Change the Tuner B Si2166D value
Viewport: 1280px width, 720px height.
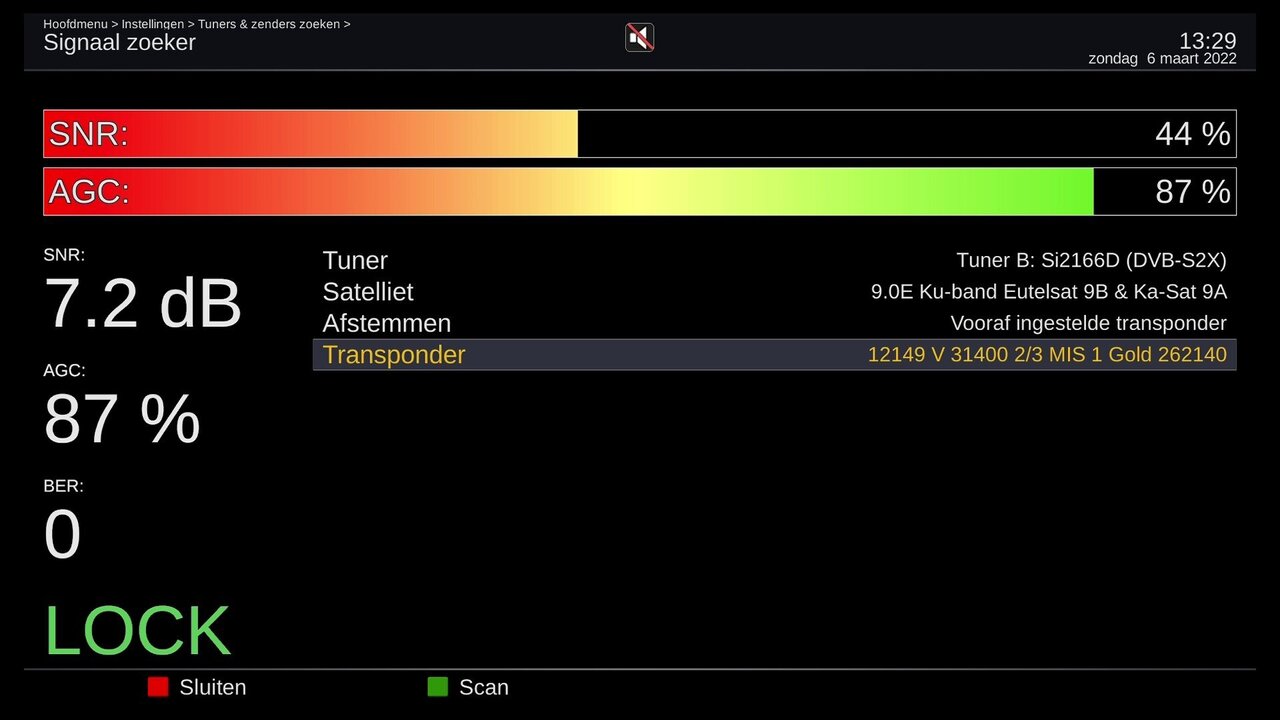click(x=1090, y=261)
